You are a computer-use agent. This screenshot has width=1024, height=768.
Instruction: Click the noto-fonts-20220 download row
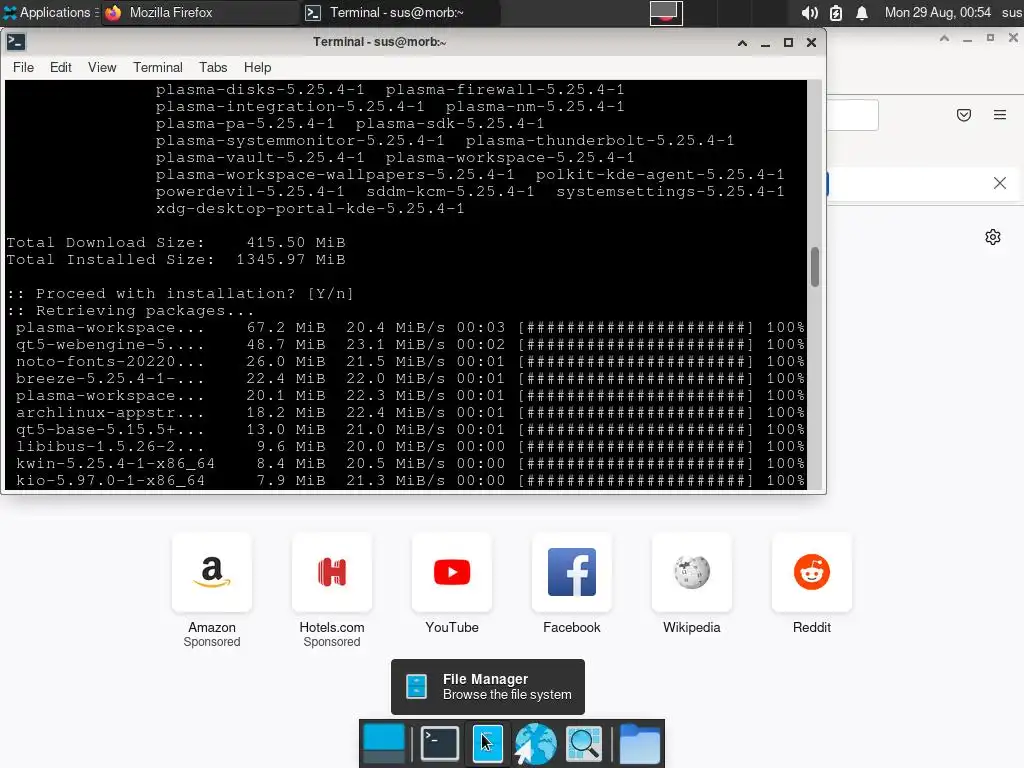[410, 362]
